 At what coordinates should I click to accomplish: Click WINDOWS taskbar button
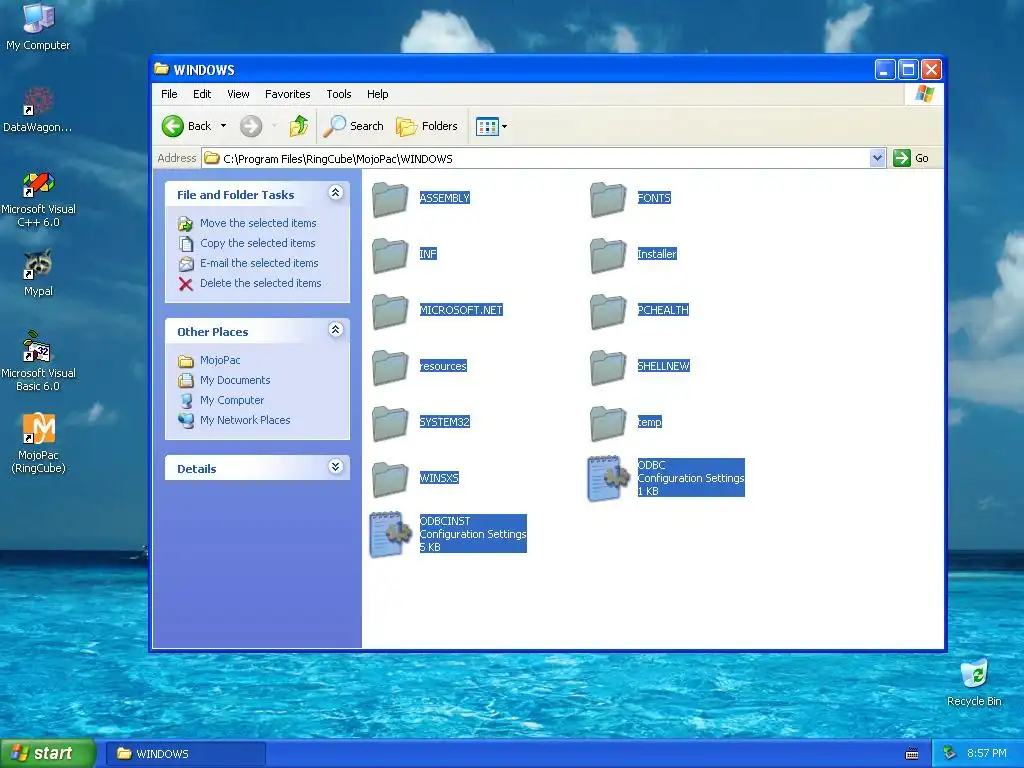(x=185, y=754)
